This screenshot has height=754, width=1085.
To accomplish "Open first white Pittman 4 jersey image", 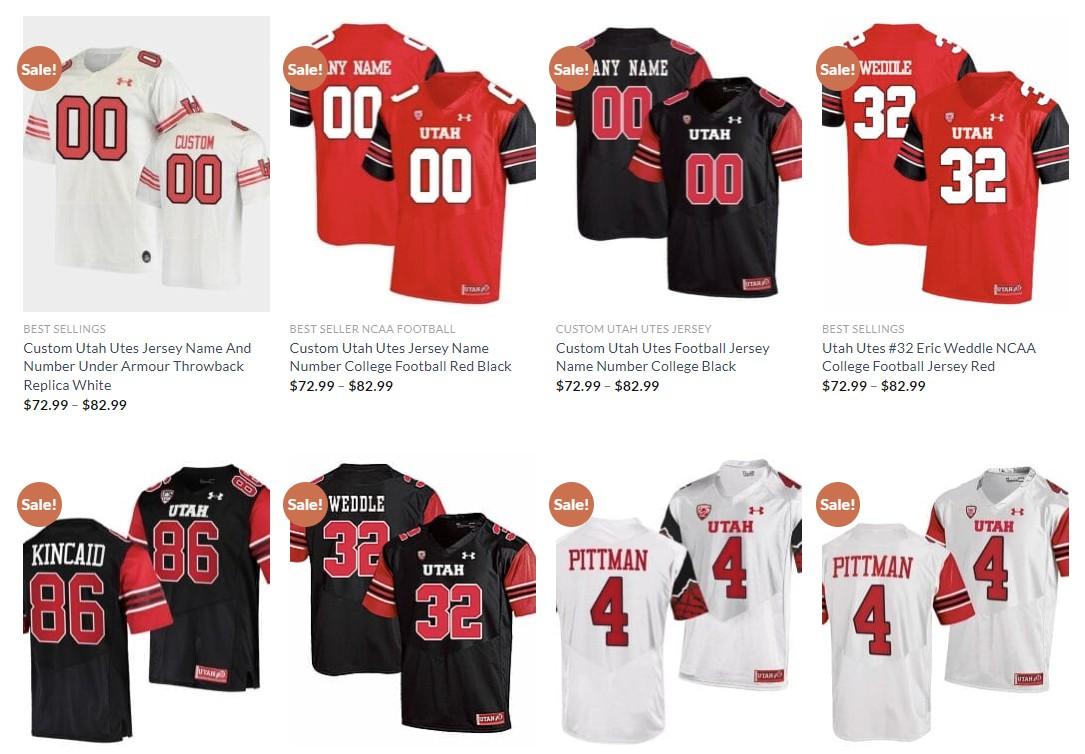I will pos(679,600).
